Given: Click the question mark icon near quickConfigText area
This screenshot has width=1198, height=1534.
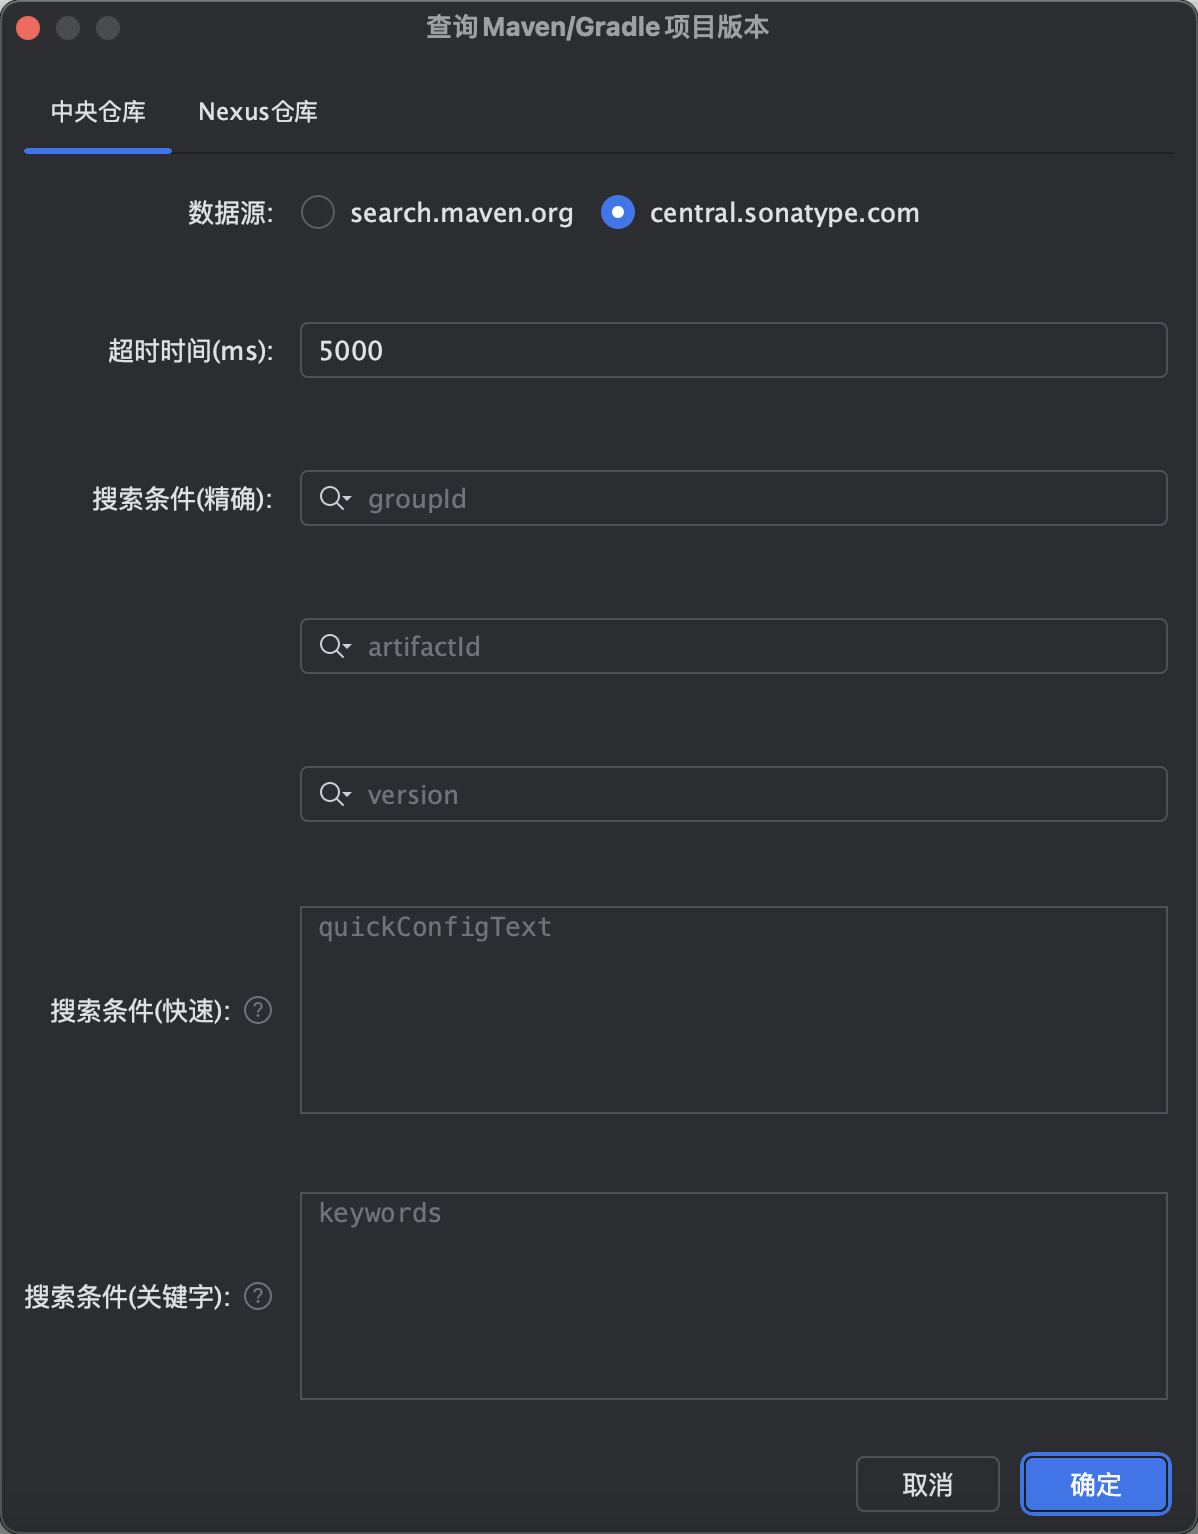Looking at the screenshot, I should coord(258,1011).
